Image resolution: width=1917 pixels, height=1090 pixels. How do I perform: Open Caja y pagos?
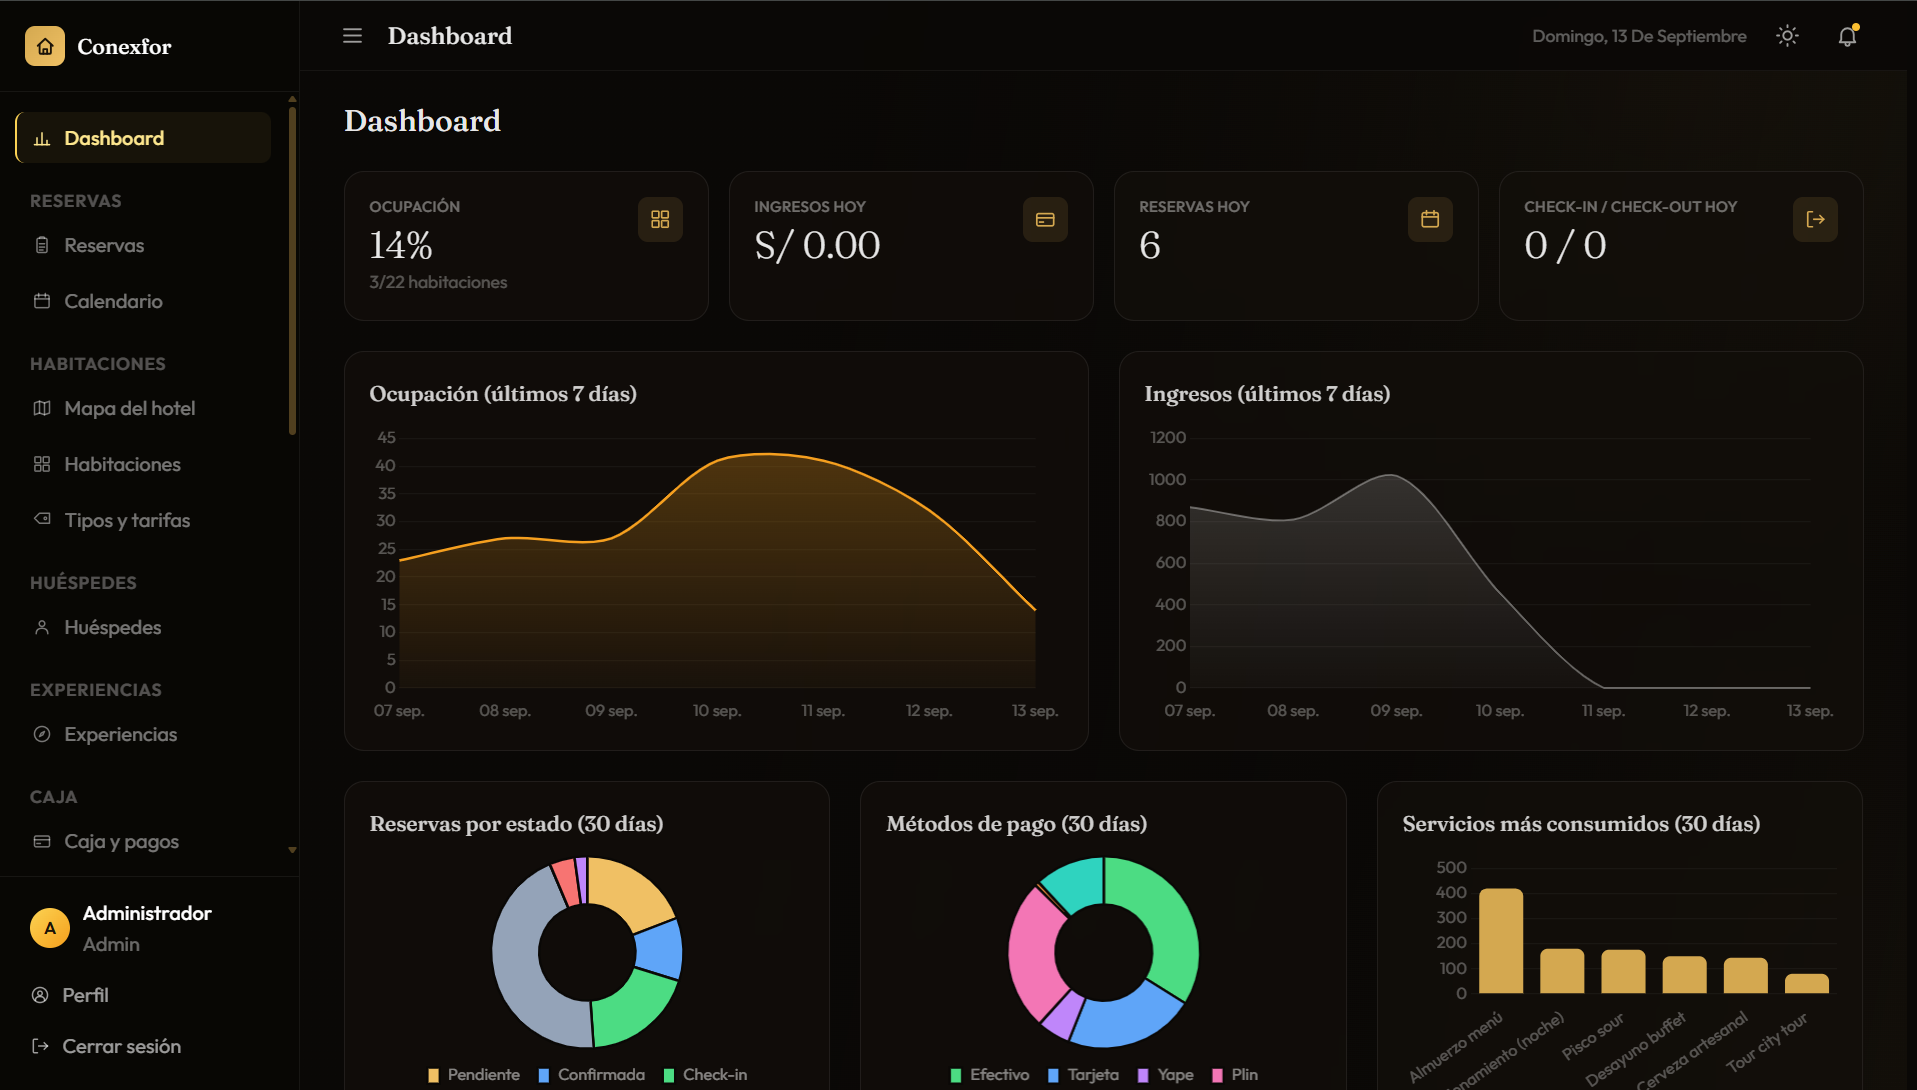pyautogui.click(x=143, y=841)
